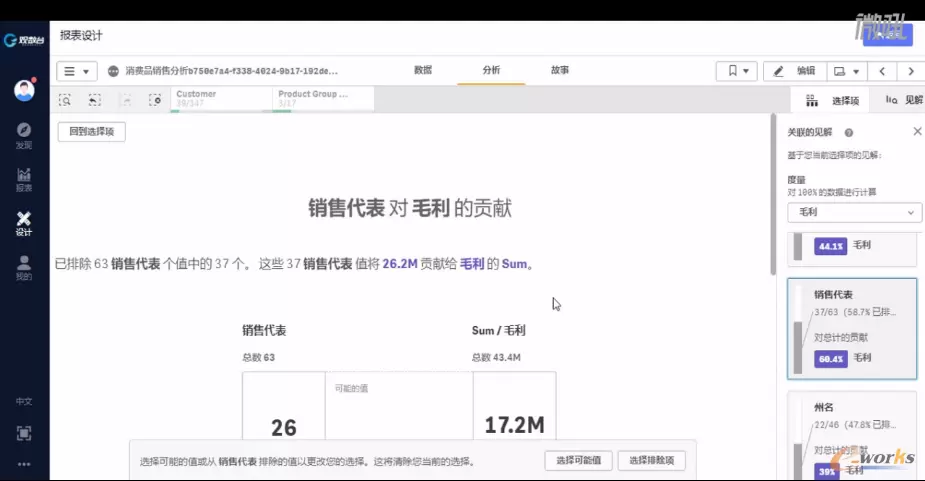925x481 pixels.
Task: Step back in selections
Action: [x=94, y=100]
